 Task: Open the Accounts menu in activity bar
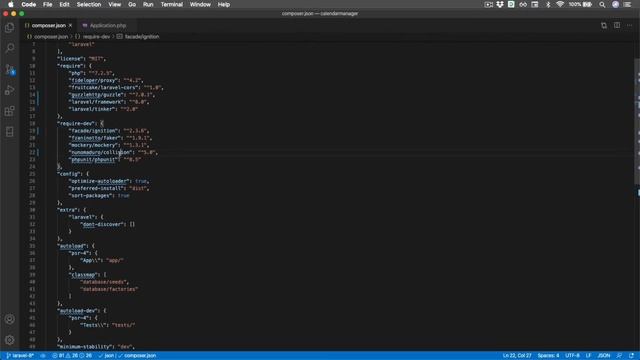click(10, 319)
